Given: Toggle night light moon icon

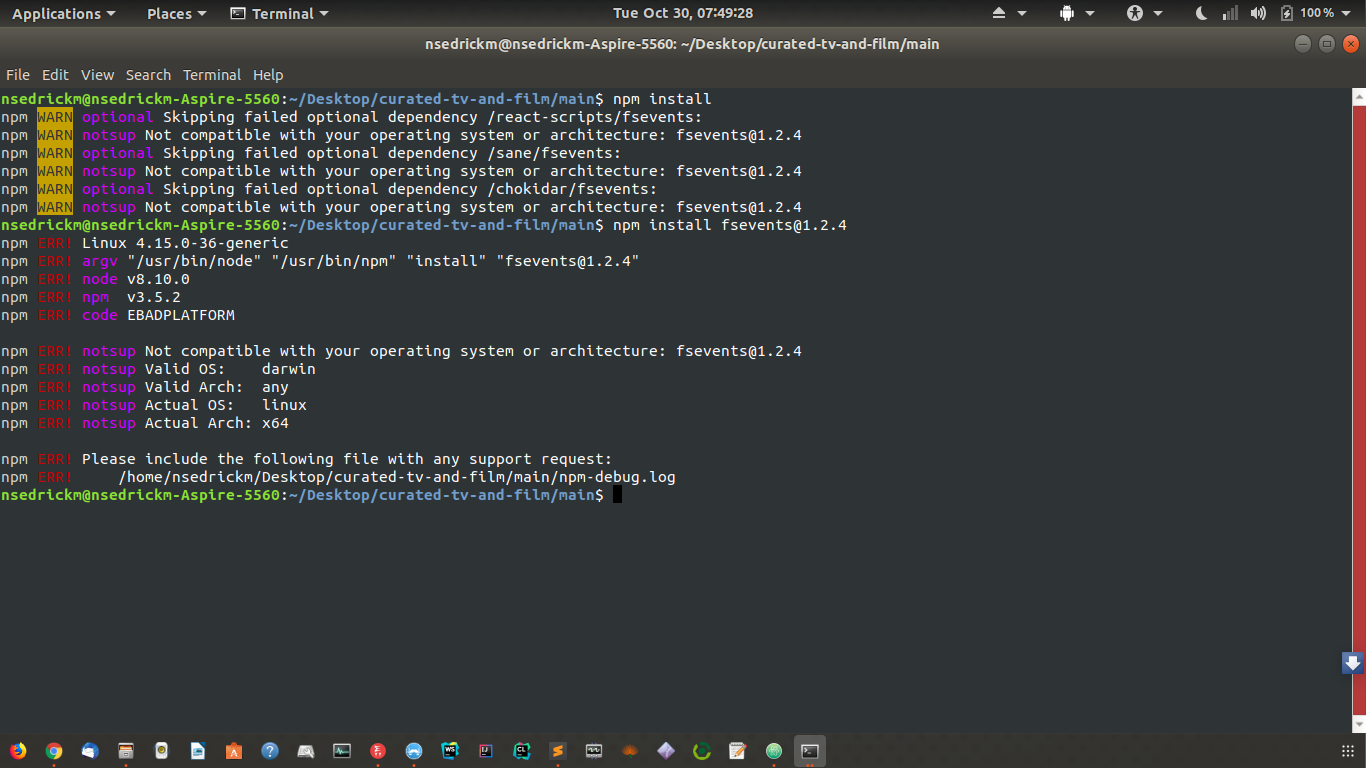Looking at the screenshot, I should pyautogui.click(x=1202, y=13).
